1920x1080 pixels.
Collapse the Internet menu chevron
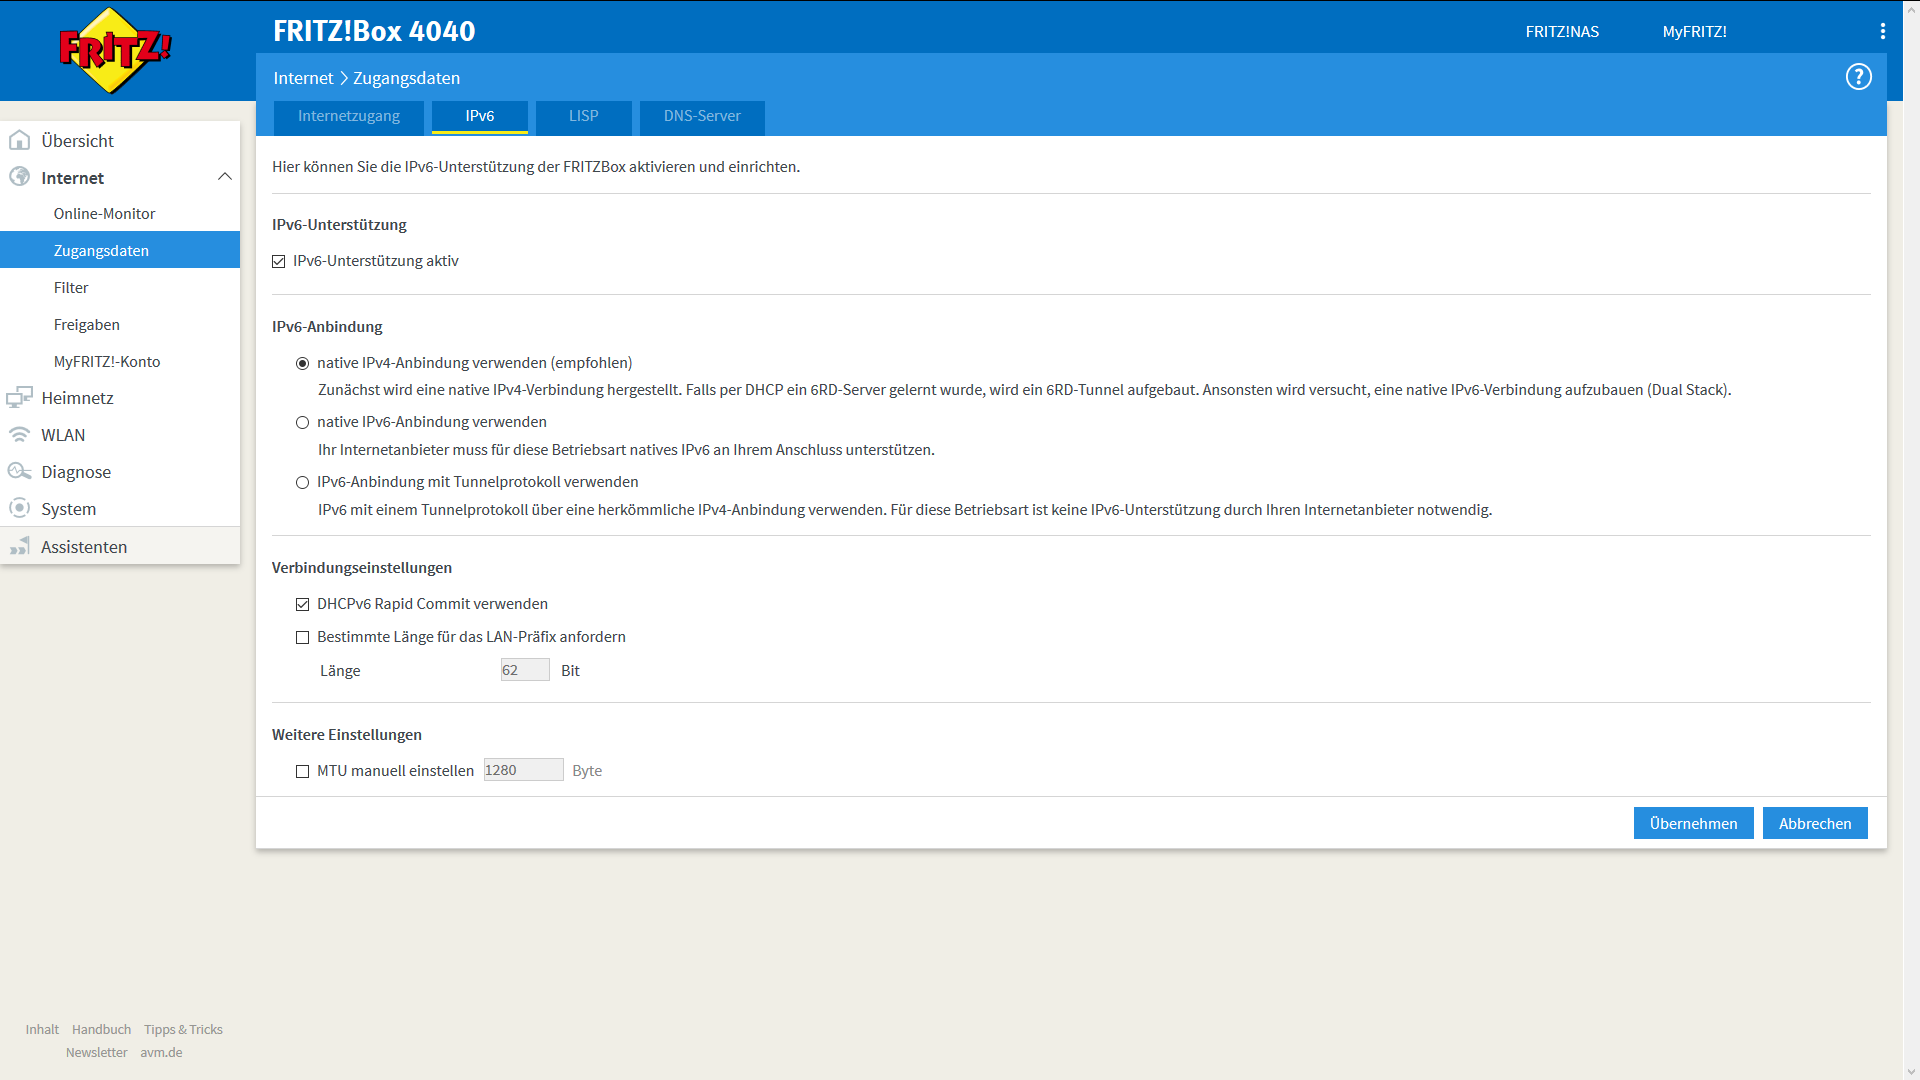224,177
